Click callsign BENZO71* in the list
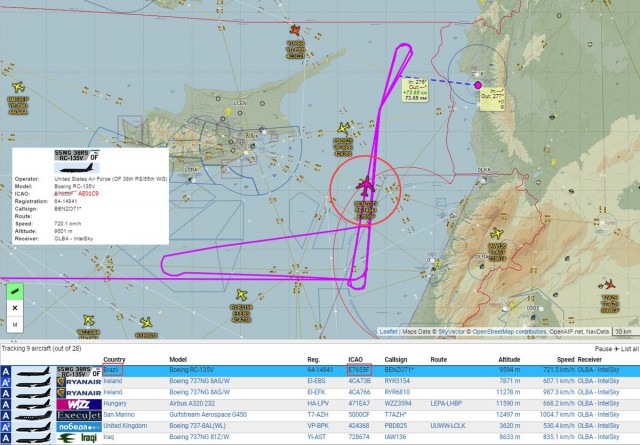 (399, 370)
